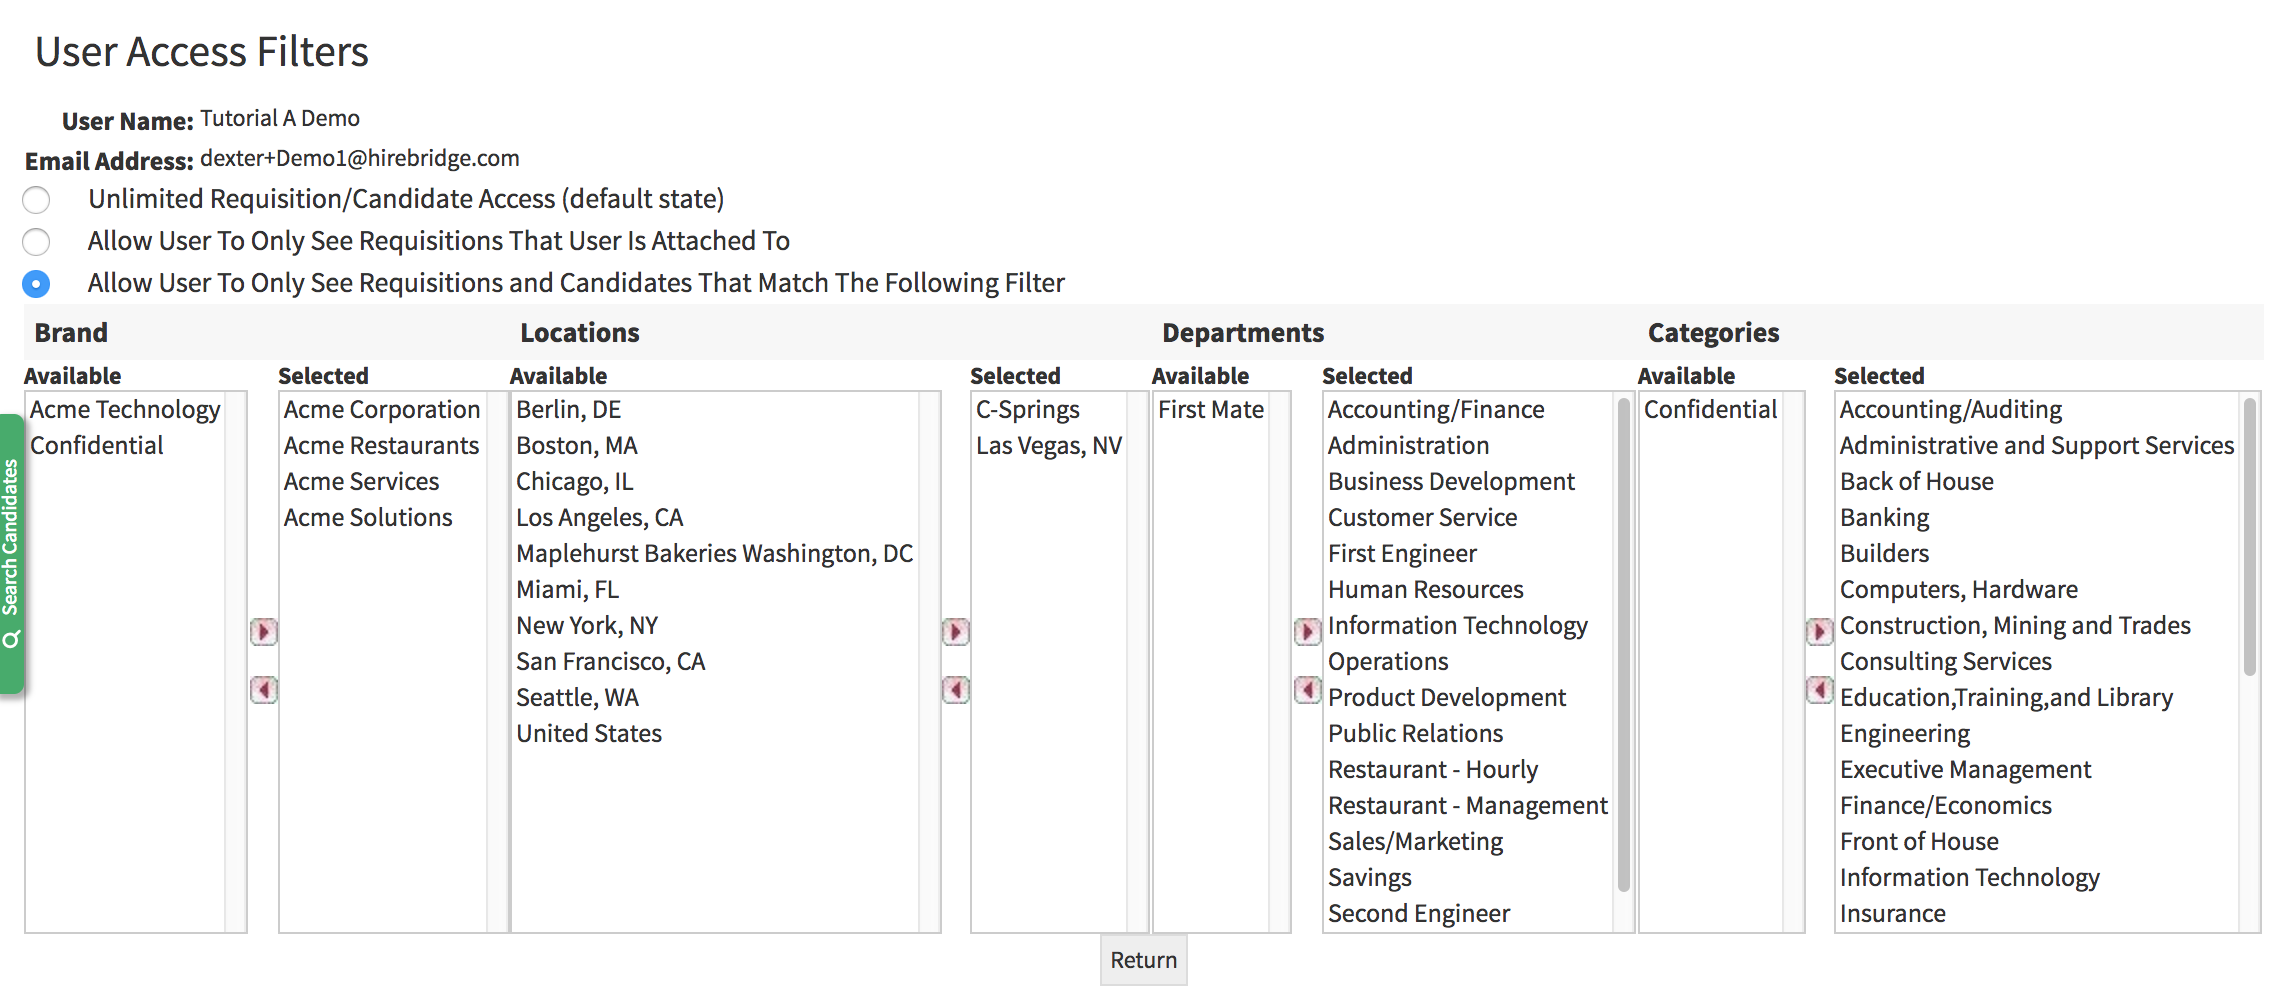This screenshot has height=1002, width=2294.
Task: Choose Maplehurst Bakeries Washington, DC location
Action: click(x=714, y=554)
